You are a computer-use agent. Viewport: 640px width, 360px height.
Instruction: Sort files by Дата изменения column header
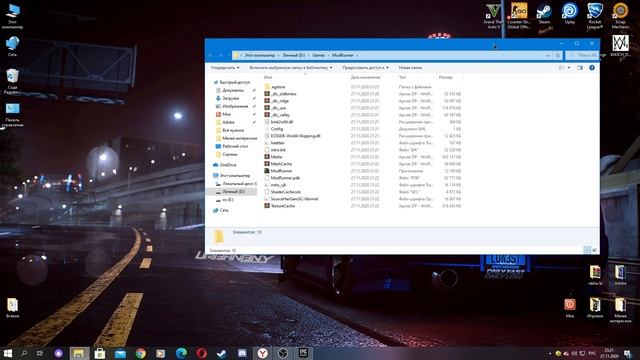[x=365, y=77]
